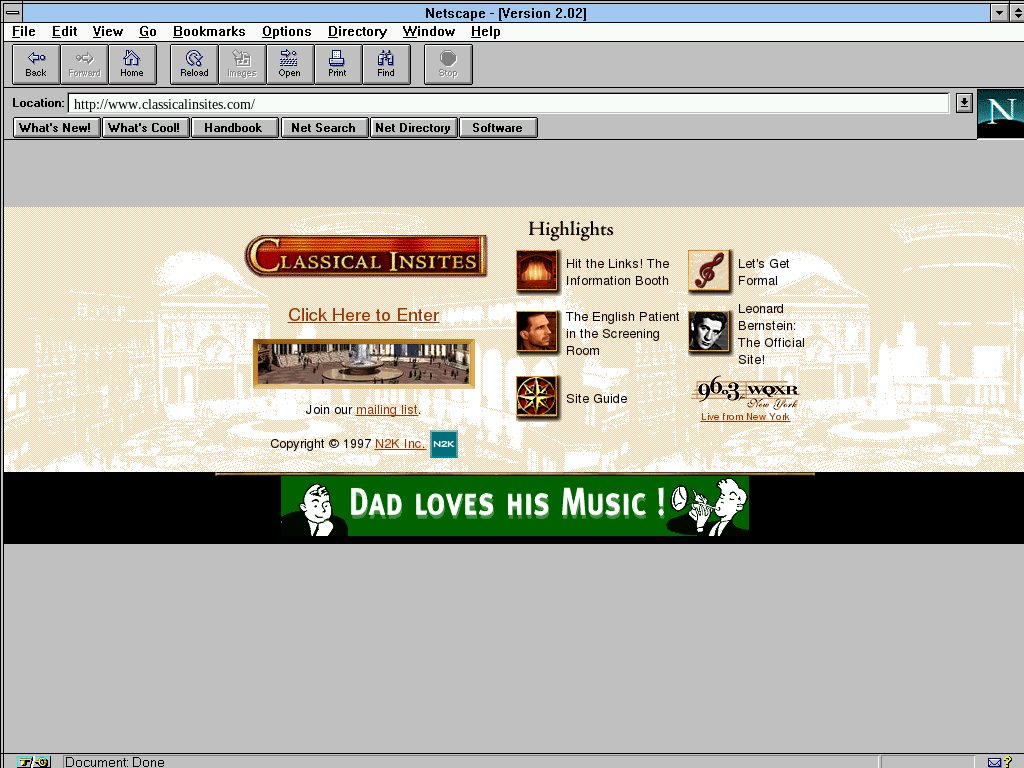This screenshot has height=768, width=1024.
Task: Open the window control menu box
Action: [13, 13]
